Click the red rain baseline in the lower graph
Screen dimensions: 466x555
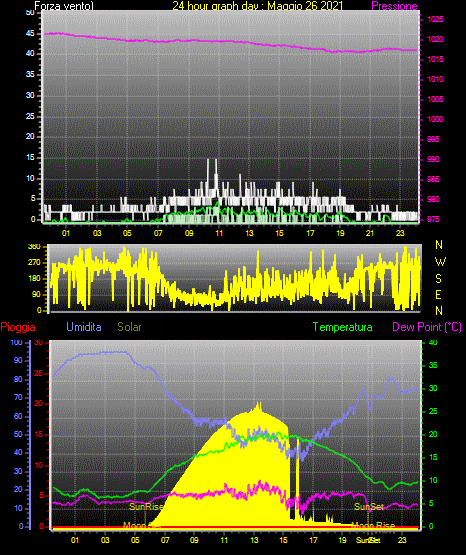click(x=235, y=528)
